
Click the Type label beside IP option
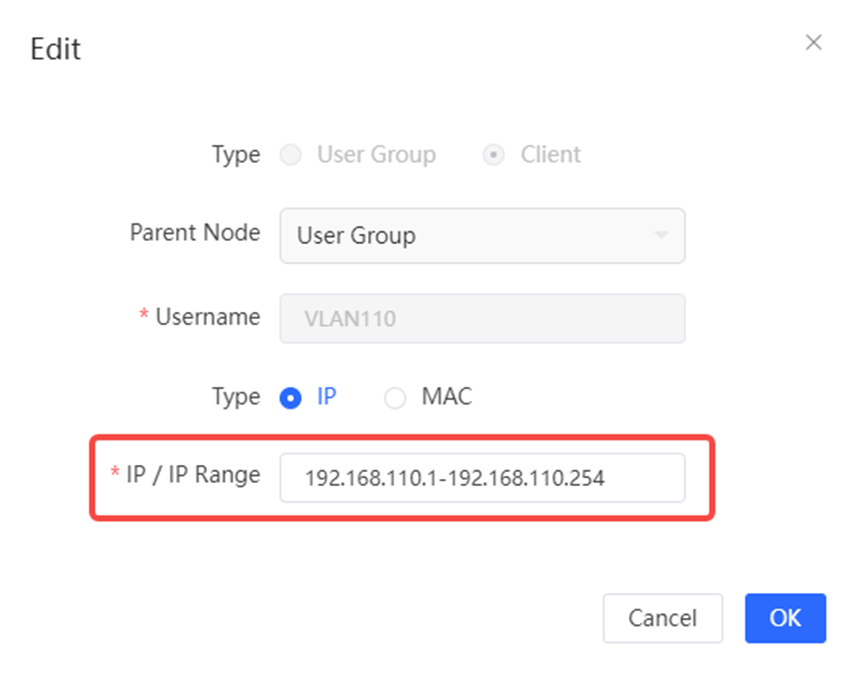pyautogui.click(x=236, y=397)
